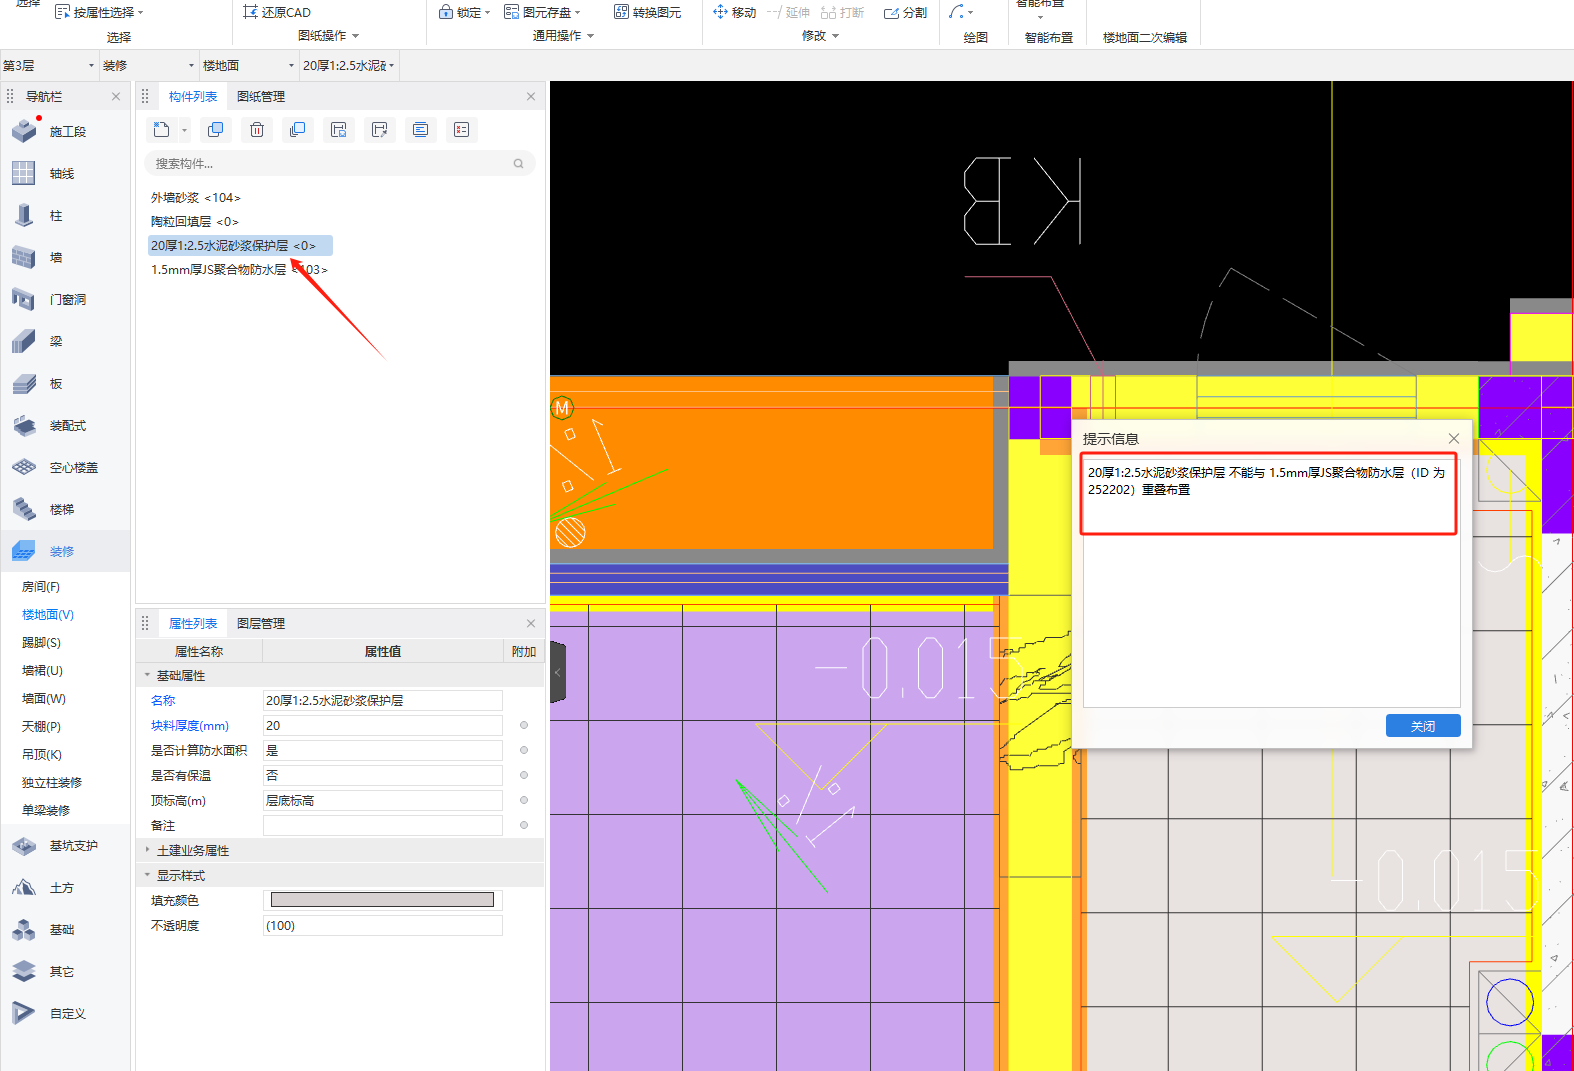This screenshot has height=1071, width=1574.
Task: Open the 基坑支护 category
Action: click(x=73, y=845)
